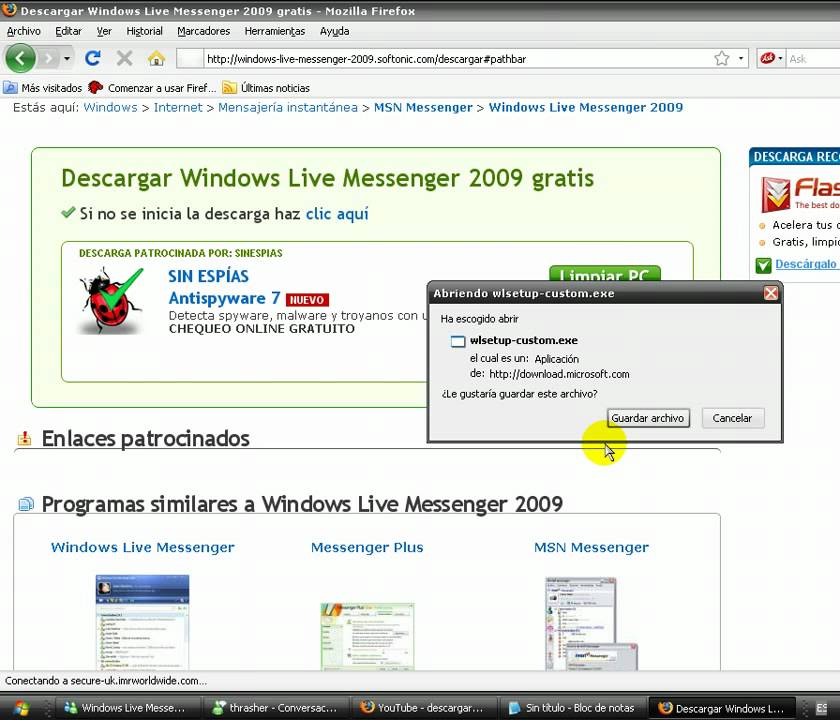Click the Enlaces patrocinados heading icon
The width and height of the screenshot is (840, 720).
[x=24, y=439]
